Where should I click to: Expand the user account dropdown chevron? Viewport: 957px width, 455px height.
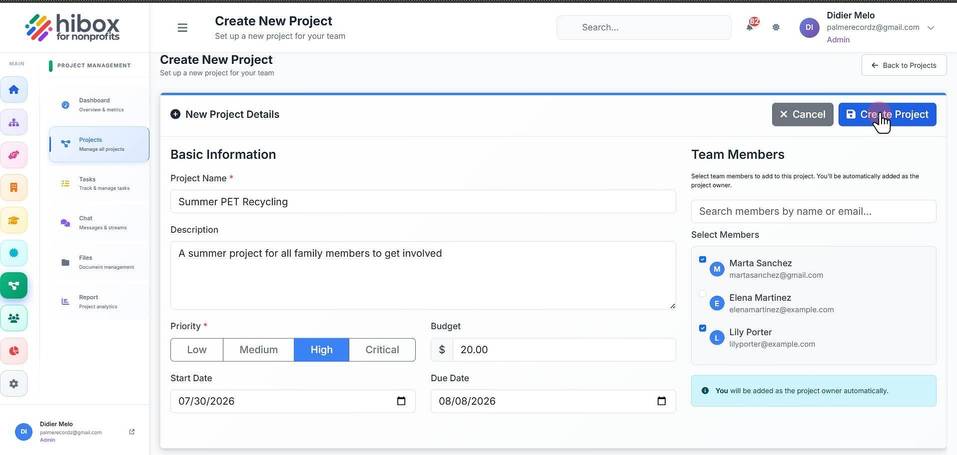tap(931, 28)
